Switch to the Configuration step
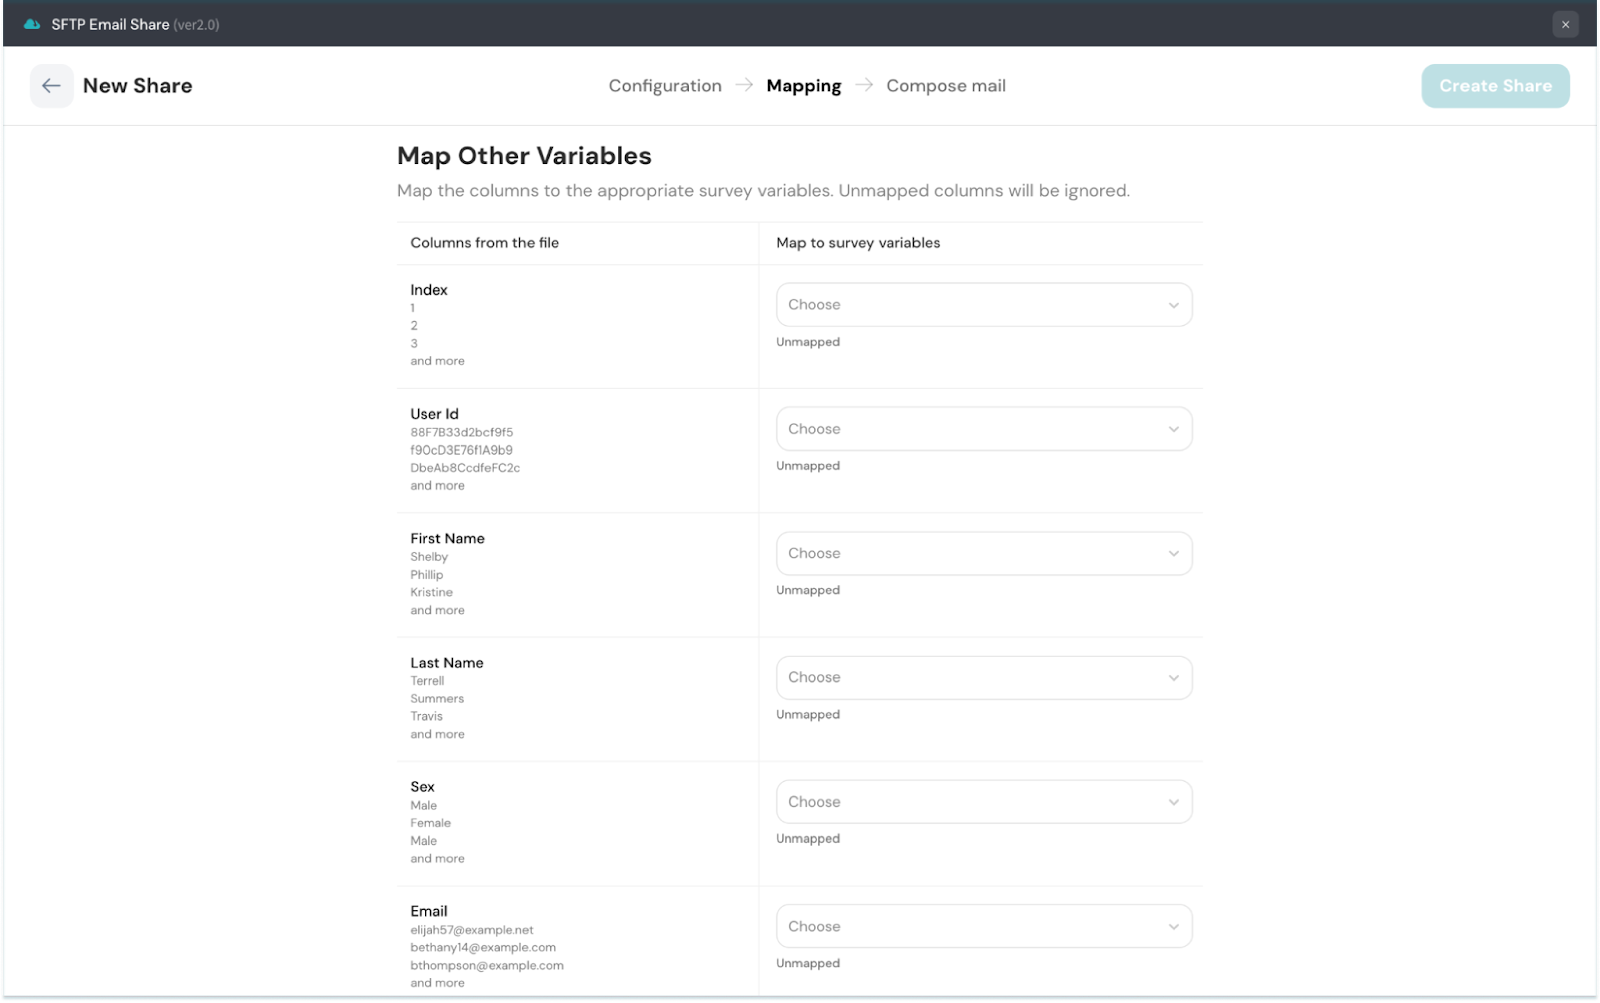 (x=665, y=86)
